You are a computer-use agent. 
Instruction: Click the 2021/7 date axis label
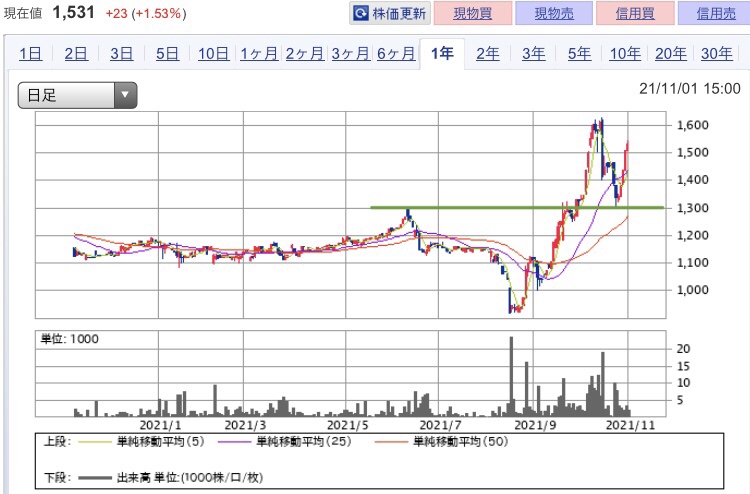[441, 425]
